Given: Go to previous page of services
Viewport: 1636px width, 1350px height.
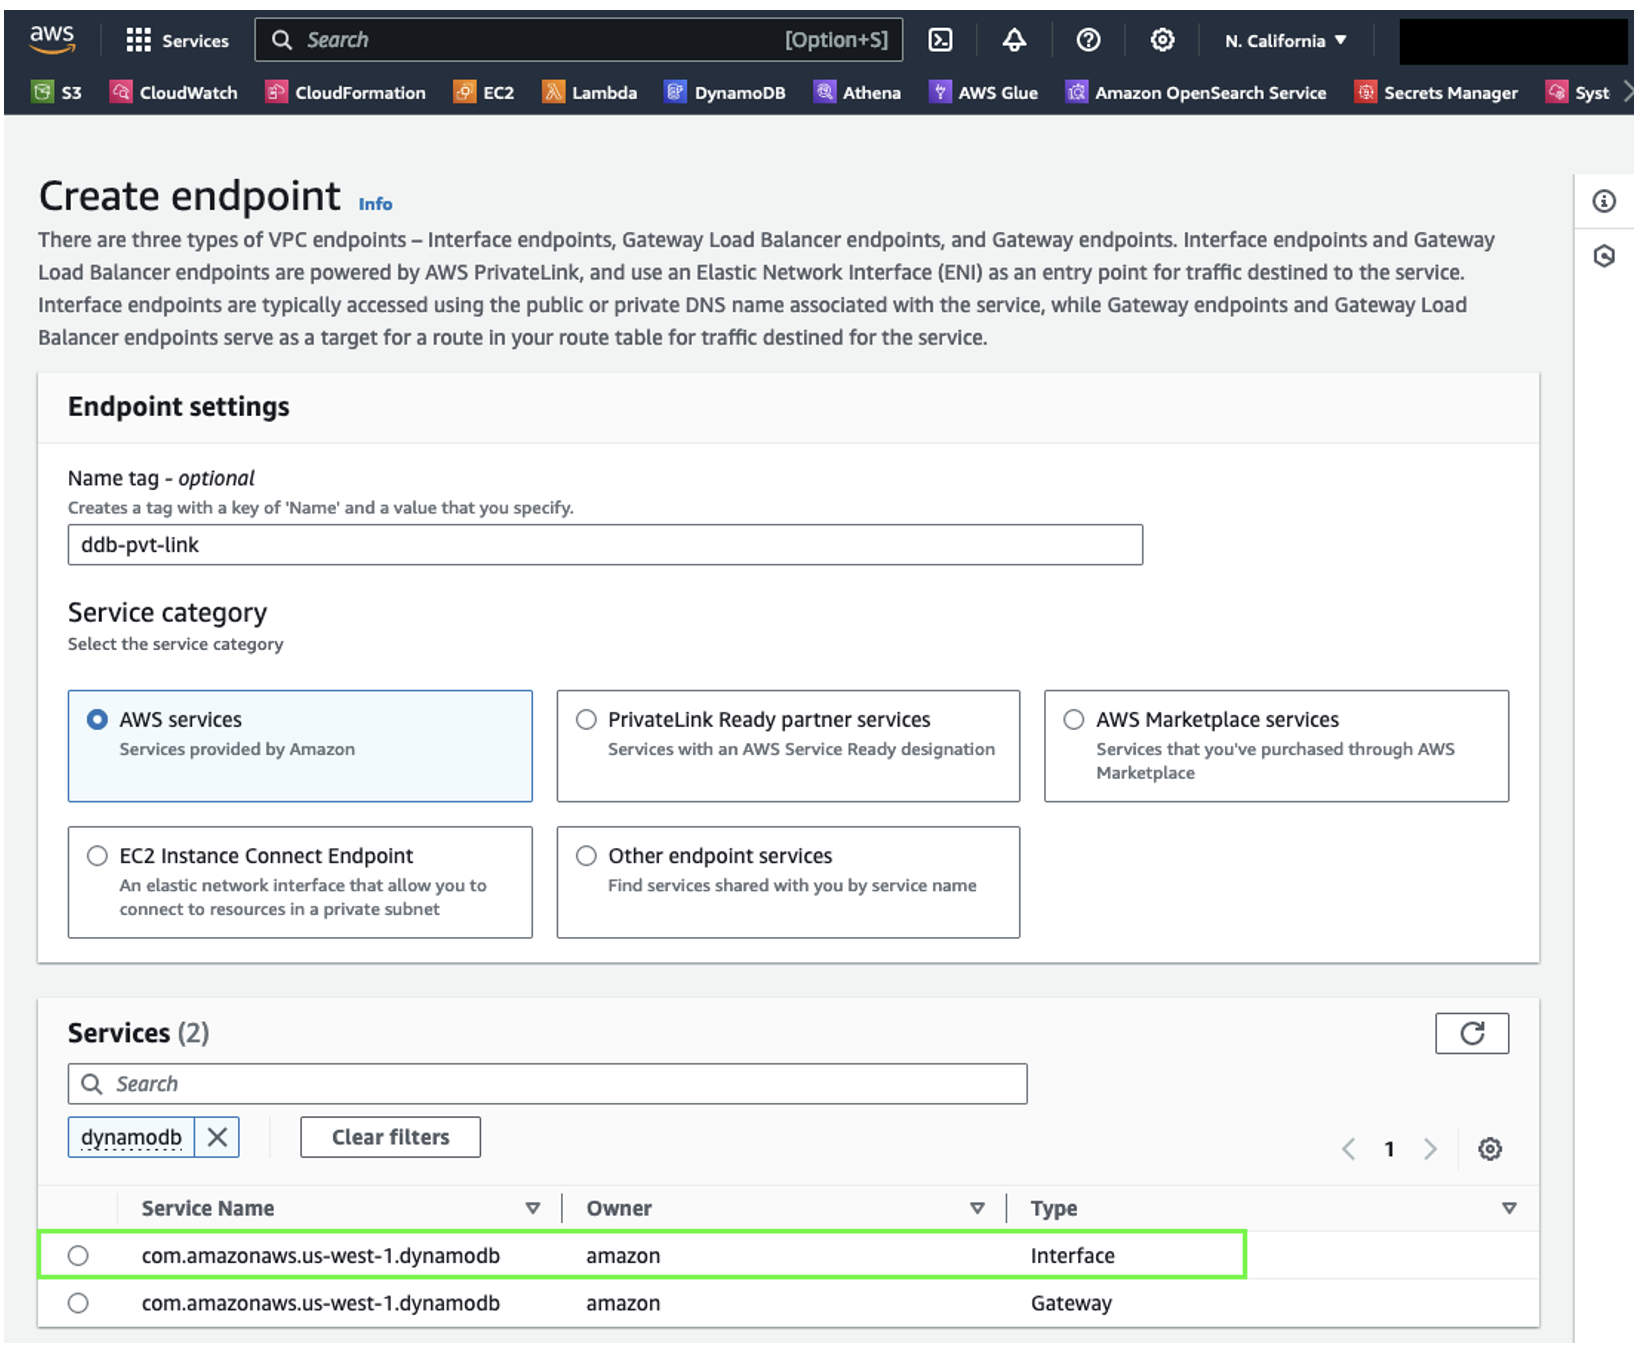Looking at the screenshot, I should (1348, 1149).
